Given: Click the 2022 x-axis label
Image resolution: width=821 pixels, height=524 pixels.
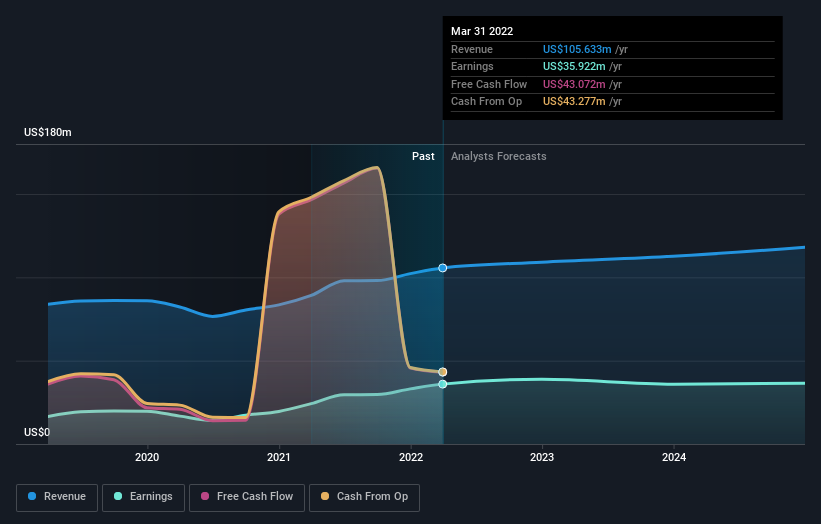Looking at the screenshot, I should point(410,457).
